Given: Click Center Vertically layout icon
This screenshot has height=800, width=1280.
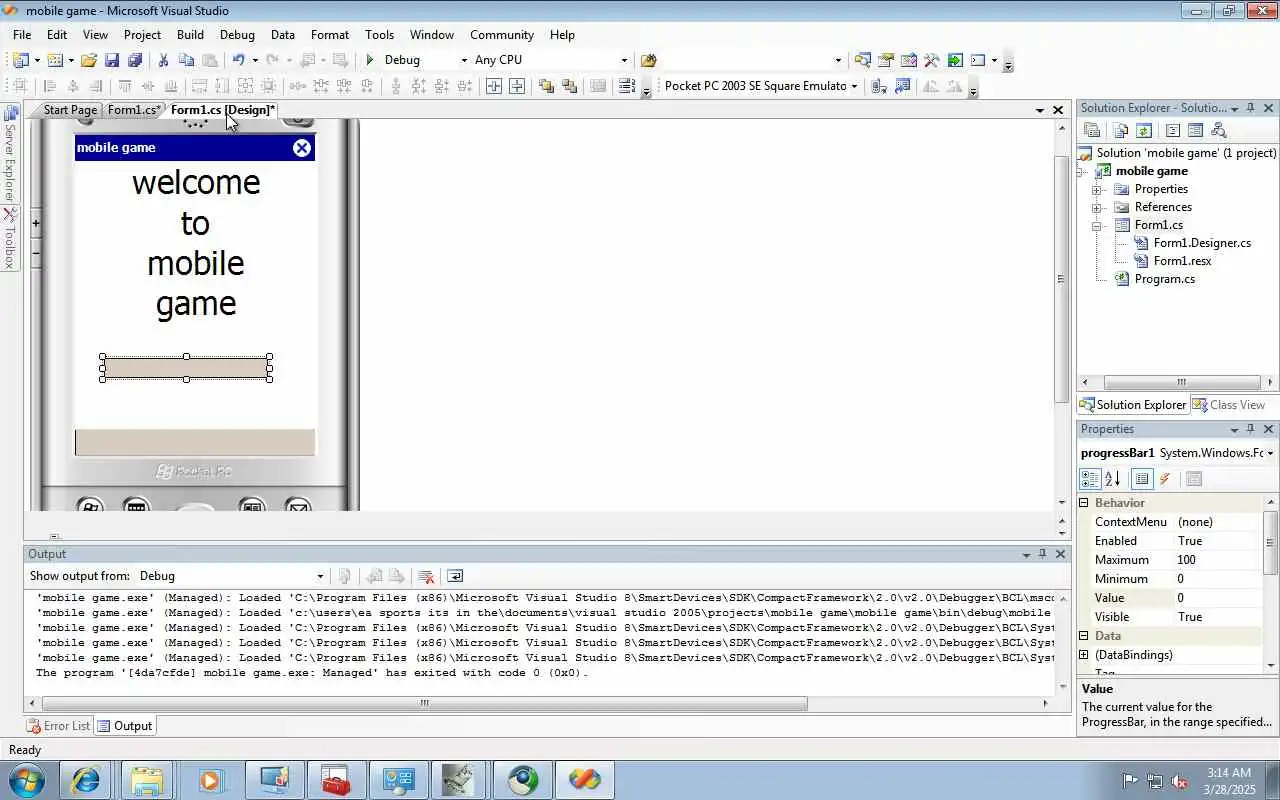Looking at the screenshot, I should (517, 86).
